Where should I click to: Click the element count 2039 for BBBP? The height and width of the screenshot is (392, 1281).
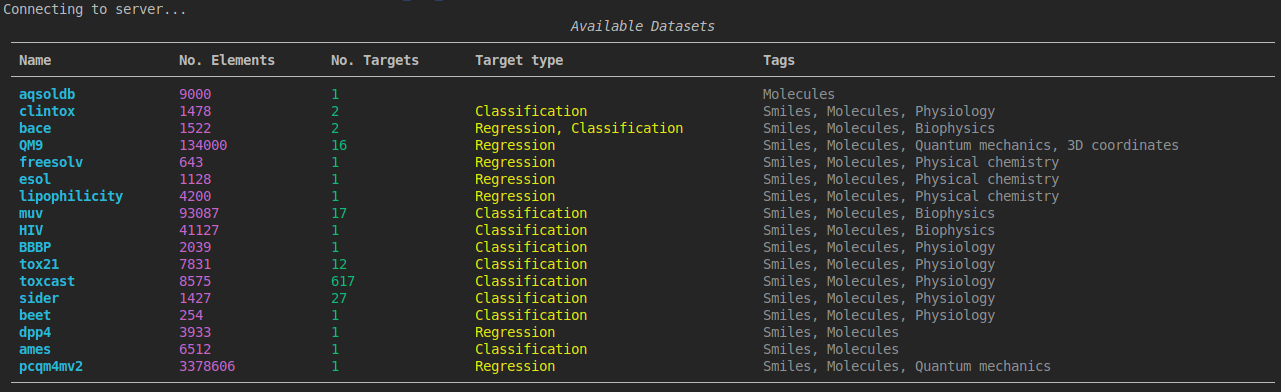tap(195, 247)
